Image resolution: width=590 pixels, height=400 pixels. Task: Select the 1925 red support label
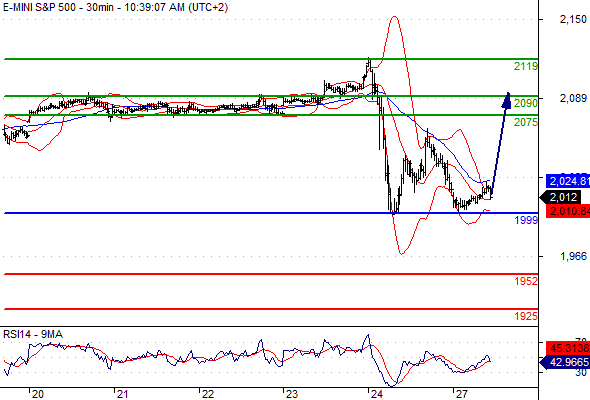526,316
